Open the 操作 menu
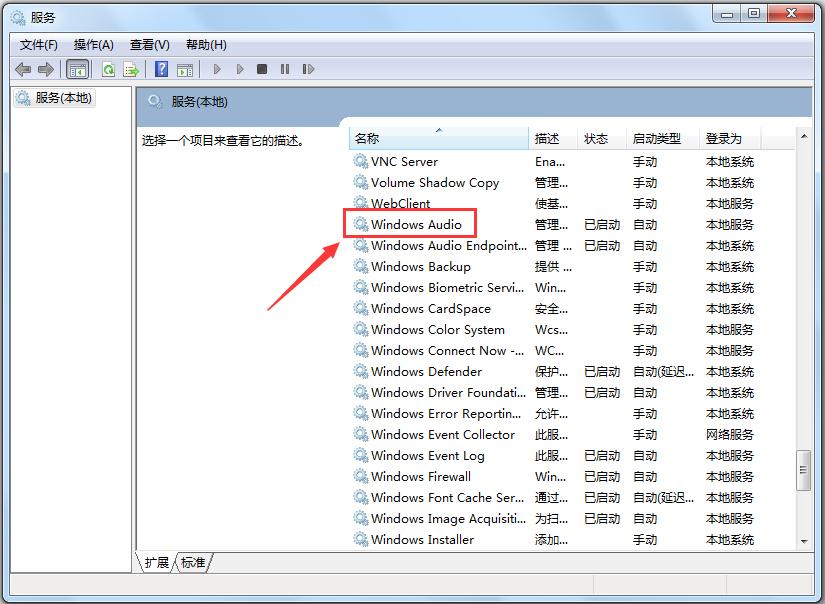 [x=93, y=44]
